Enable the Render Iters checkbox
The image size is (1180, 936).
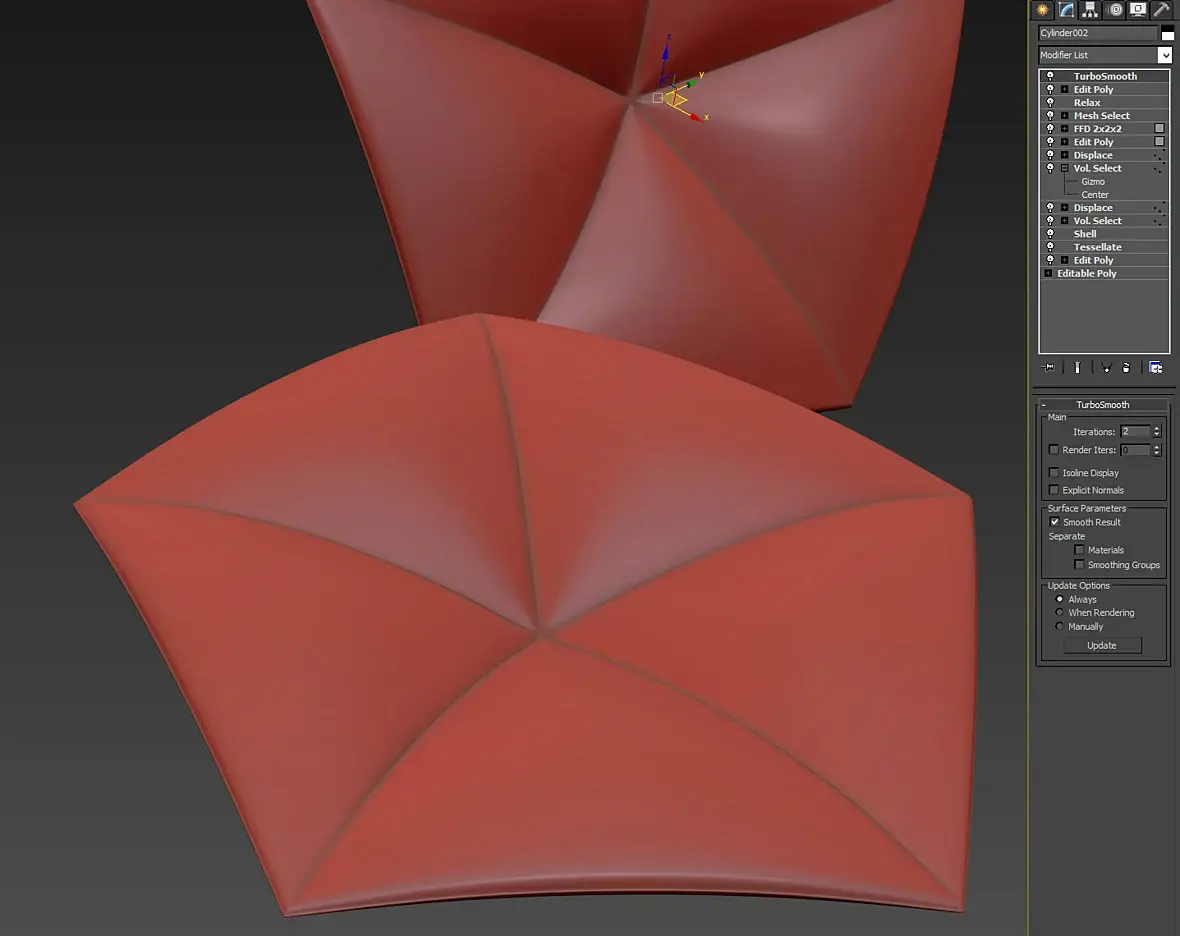click(1054, 450)
